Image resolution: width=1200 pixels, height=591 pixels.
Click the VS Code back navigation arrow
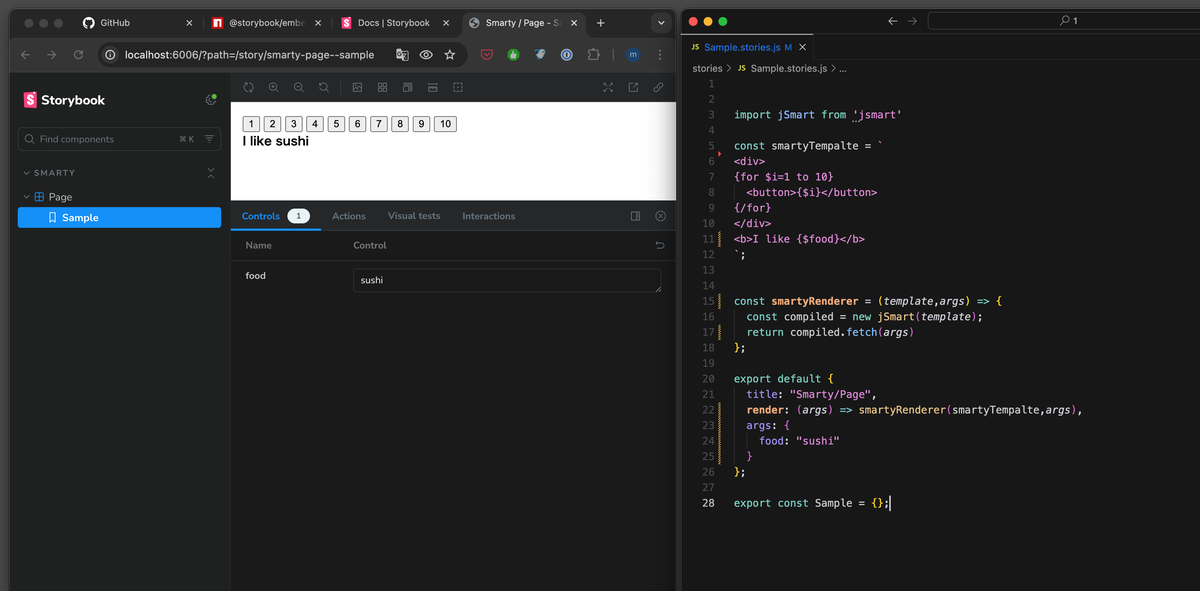click(893, 21)
